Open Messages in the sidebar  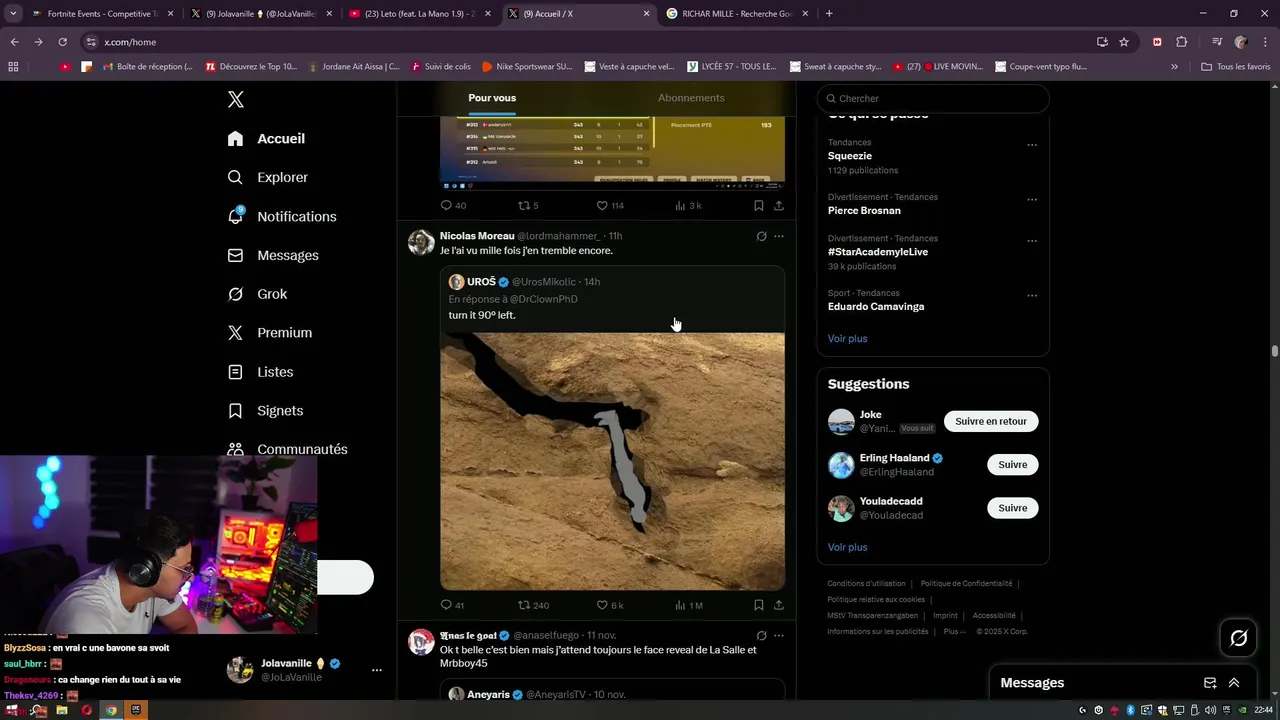[273, 255]
